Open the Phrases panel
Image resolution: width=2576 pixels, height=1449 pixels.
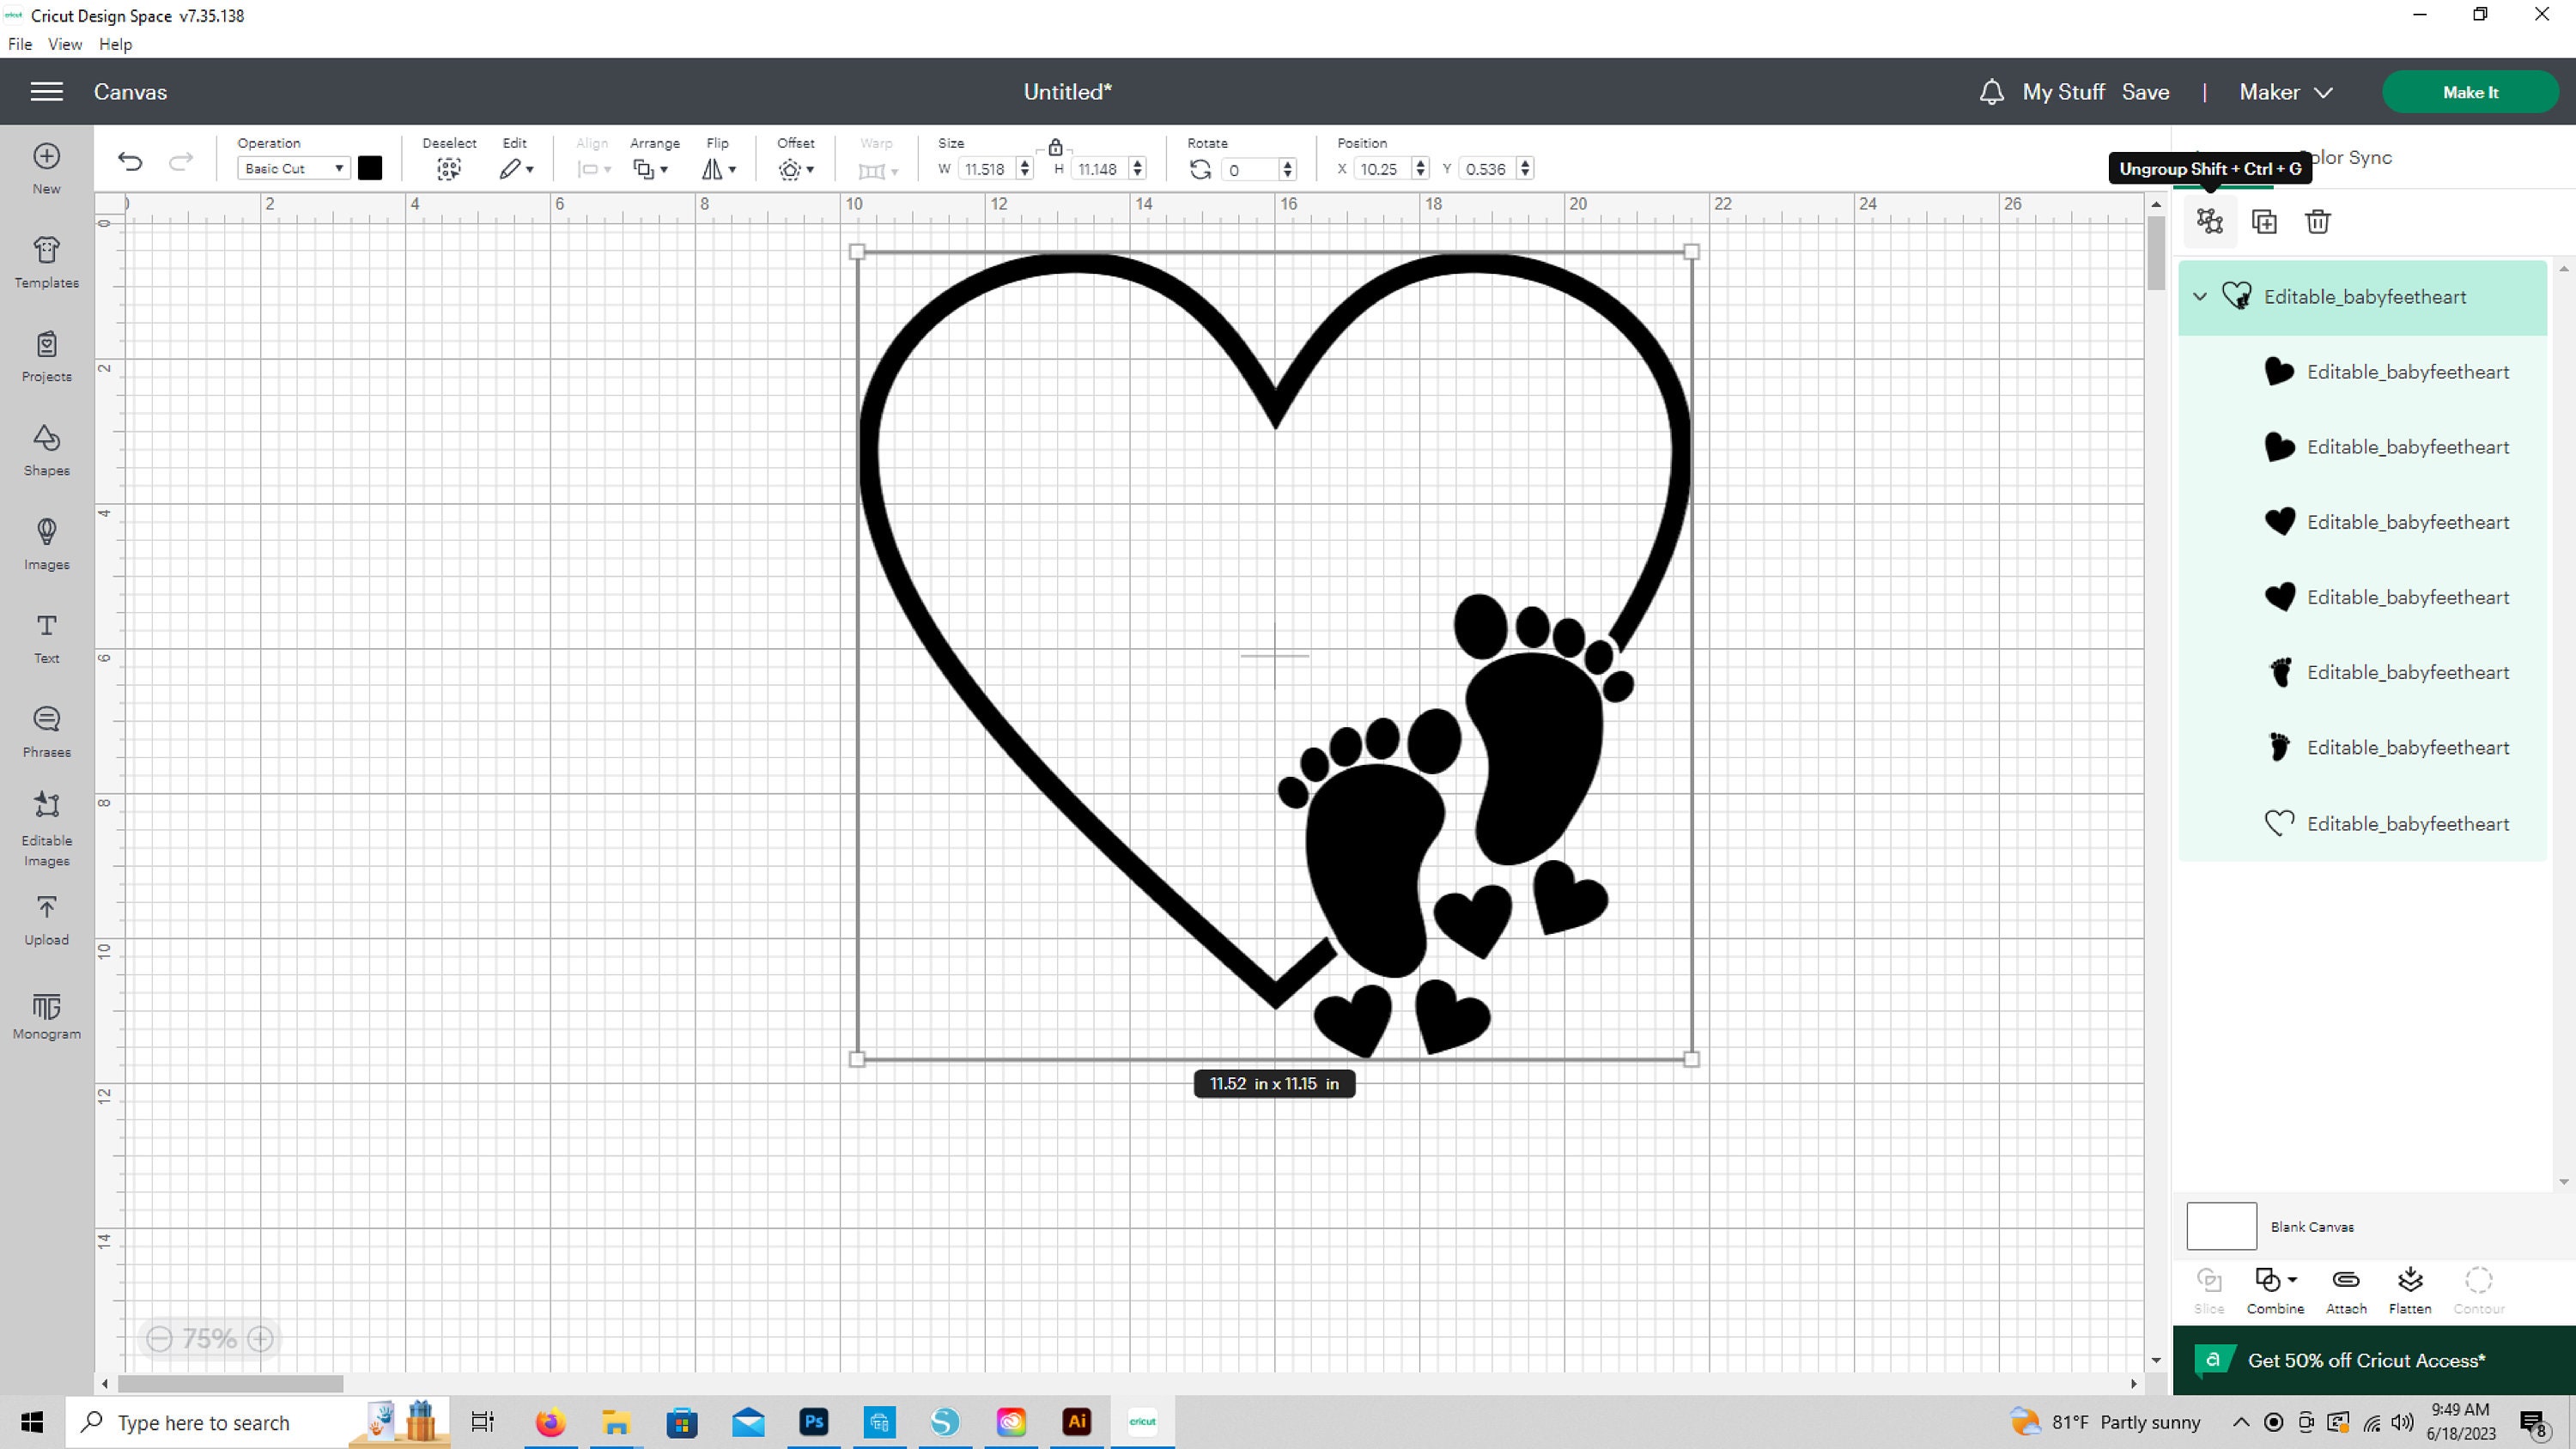tap(46, 732)
